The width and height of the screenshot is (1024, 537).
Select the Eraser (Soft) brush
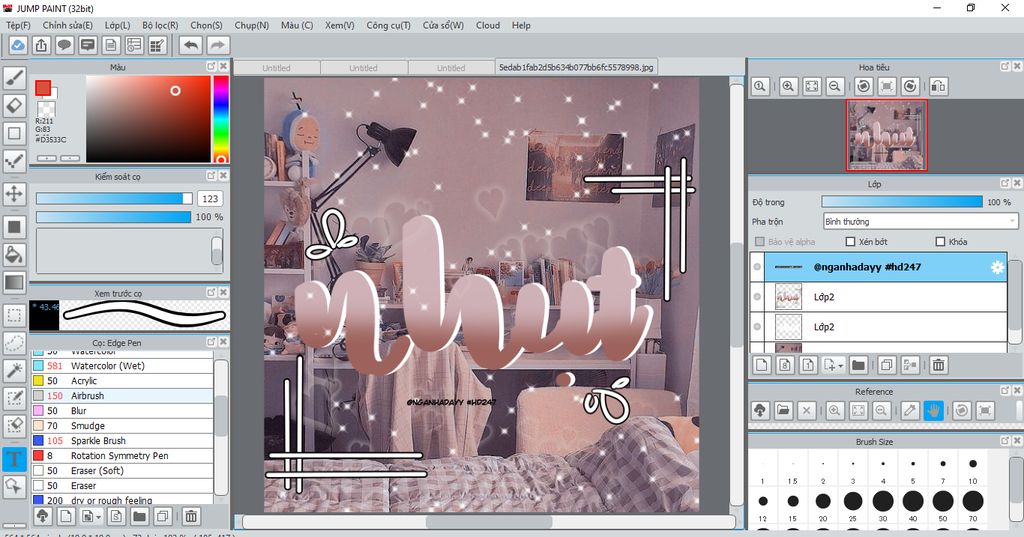click(x=122, y=471)
